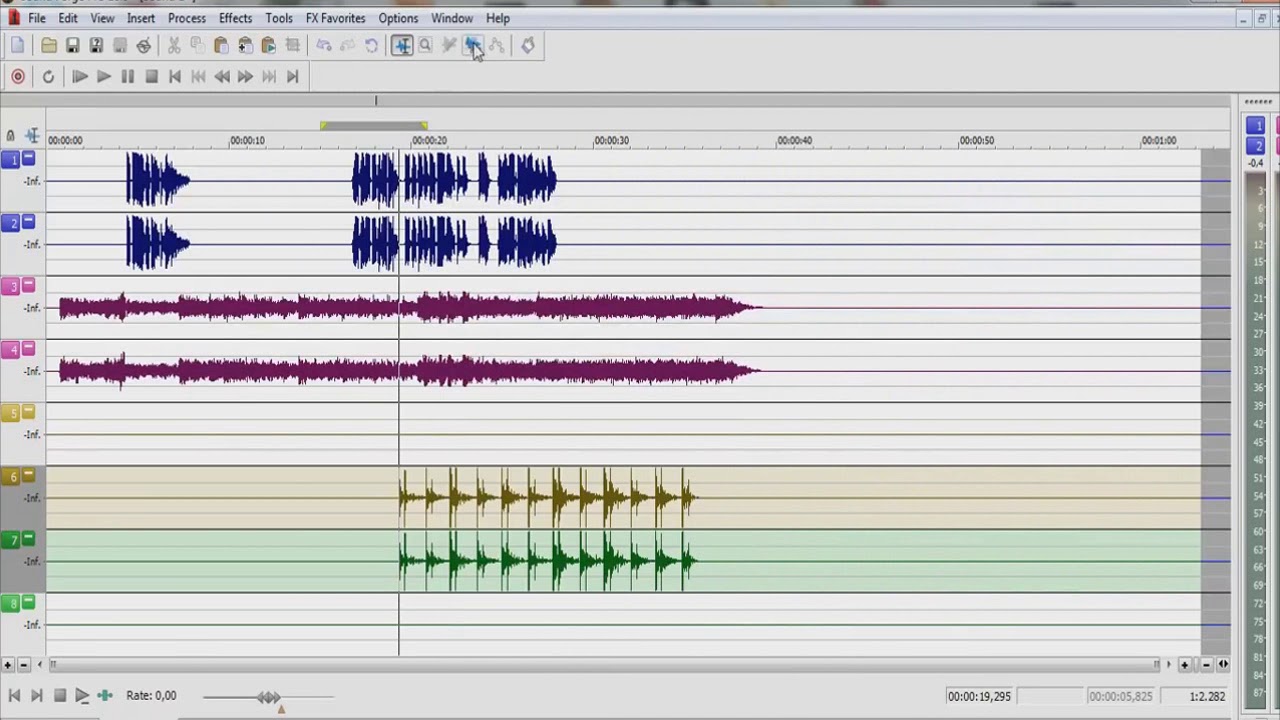The image size is (1280, 720).
Task: Create a new file with New icon
Action: [x=18, y=45]
